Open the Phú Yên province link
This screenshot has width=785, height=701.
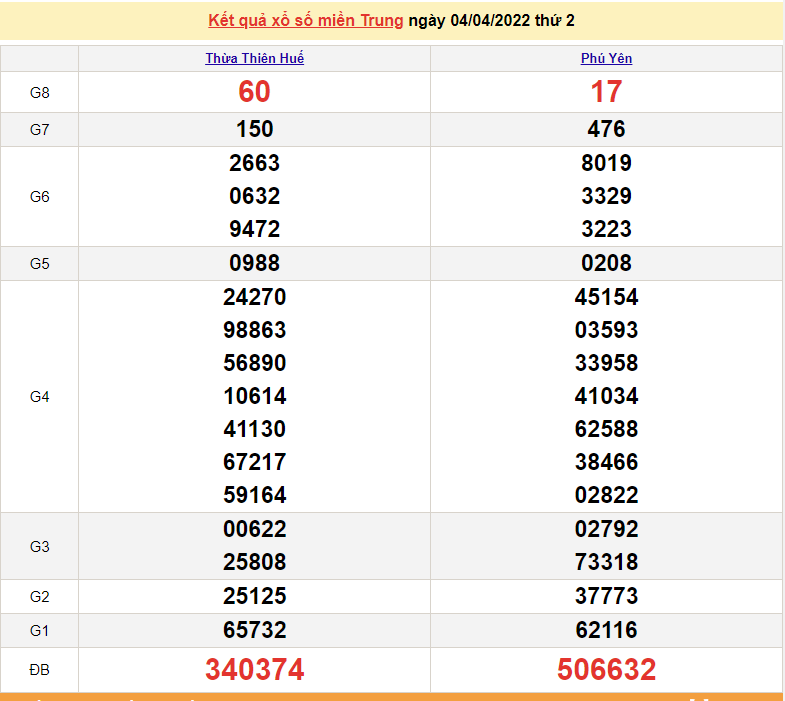[x=606, y=58]
